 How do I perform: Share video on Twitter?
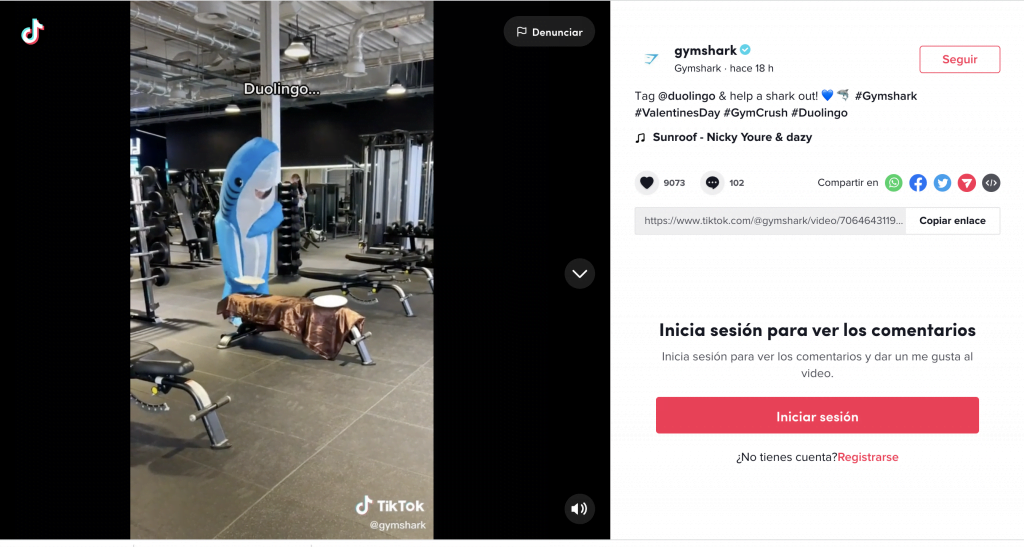[x=942, y=183]
